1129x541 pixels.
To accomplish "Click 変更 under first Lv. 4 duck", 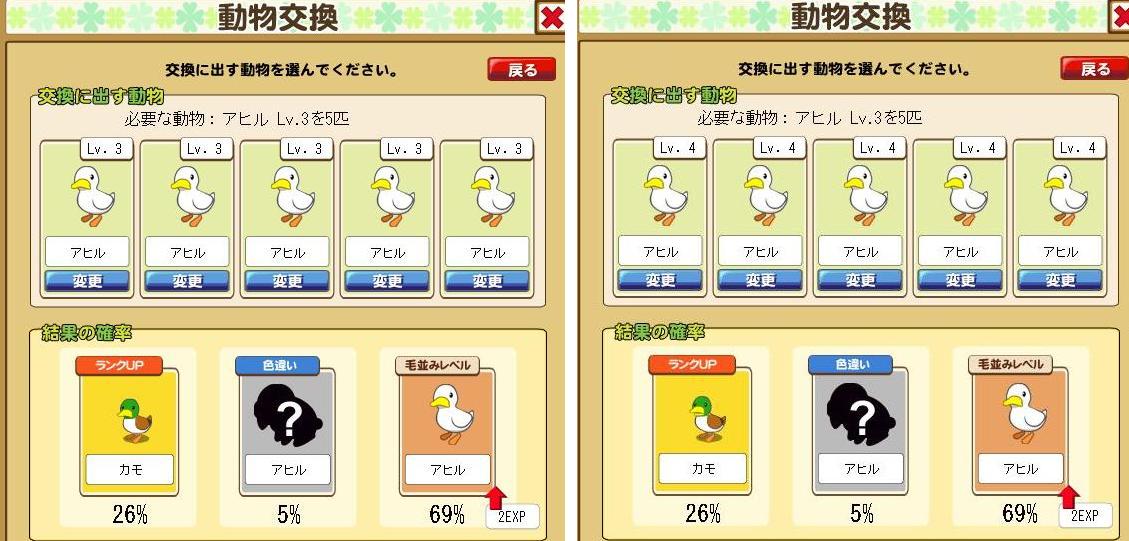I will 660,280.
